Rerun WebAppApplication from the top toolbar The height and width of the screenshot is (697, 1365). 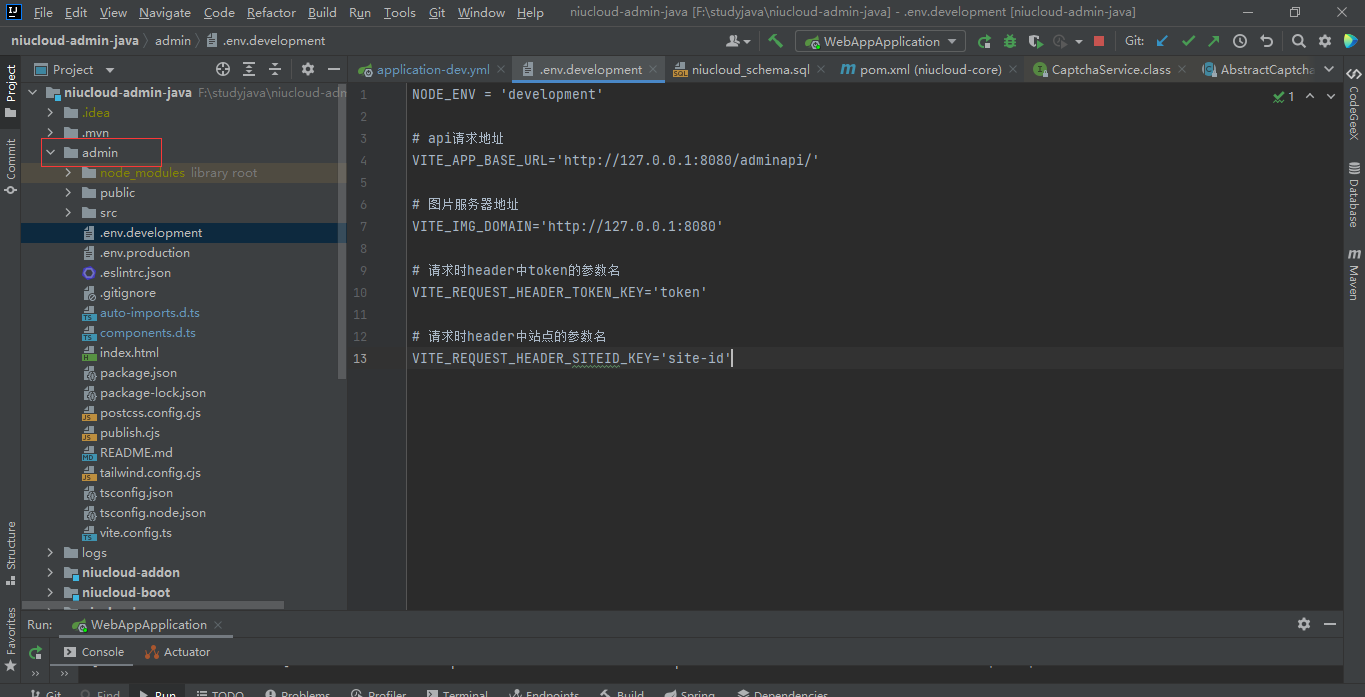[984, 41]
